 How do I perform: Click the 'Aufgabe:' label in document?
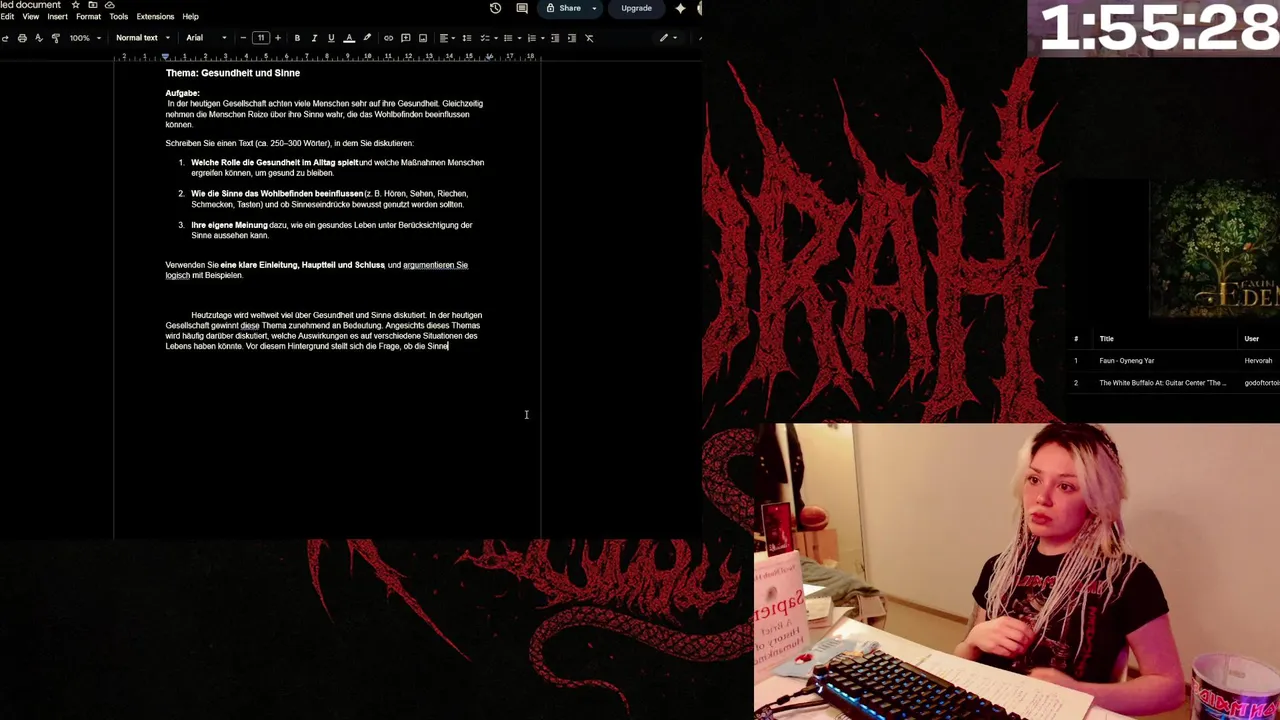(x=182, y=93)
